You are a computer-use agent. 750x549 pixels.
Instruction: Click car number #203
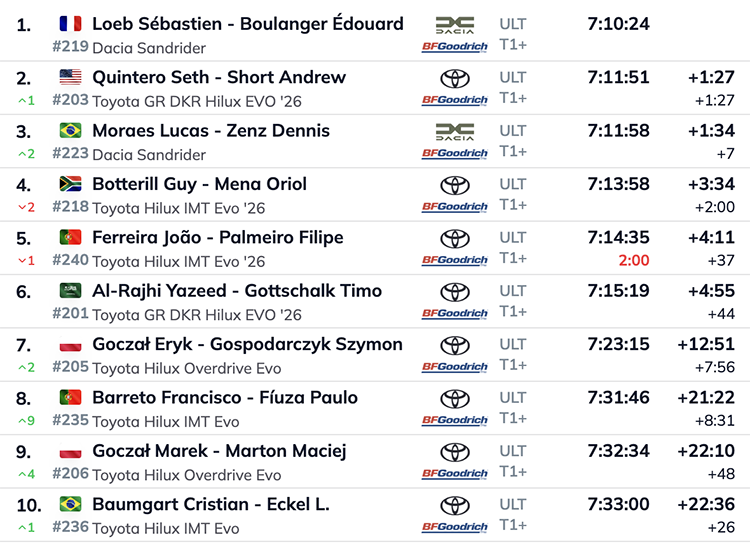tap(69, 101)
